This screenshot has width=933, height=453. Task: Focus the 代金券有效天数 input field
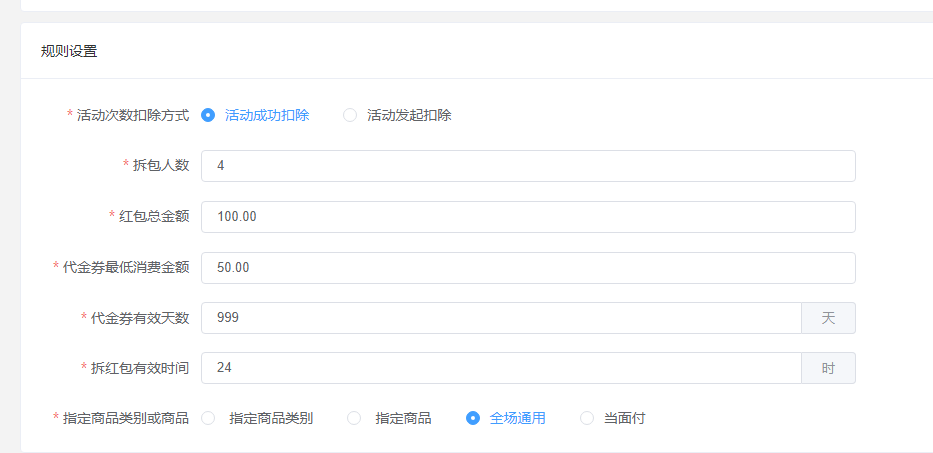click(x=502, y=318)
